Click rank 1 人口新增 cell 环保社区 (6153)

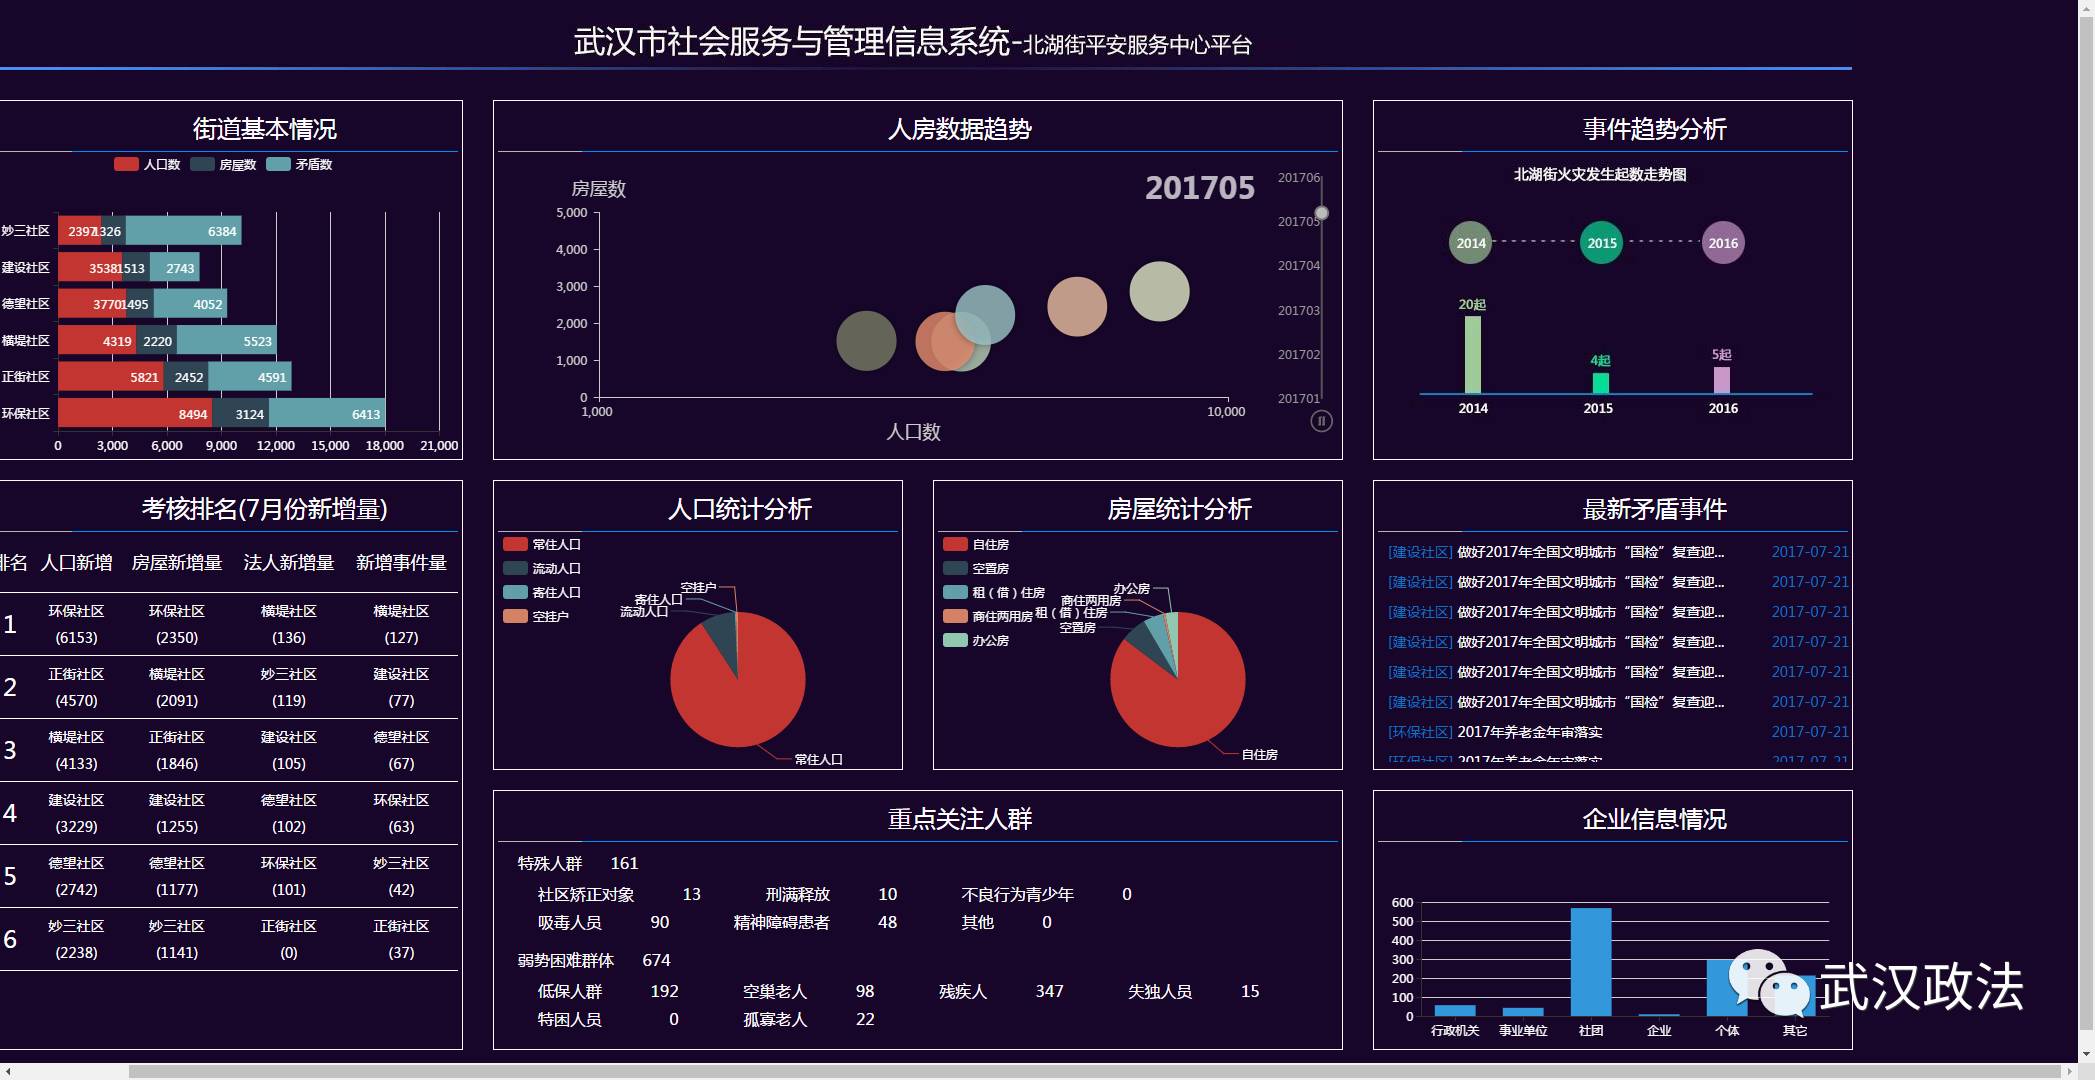coord(76,624)
